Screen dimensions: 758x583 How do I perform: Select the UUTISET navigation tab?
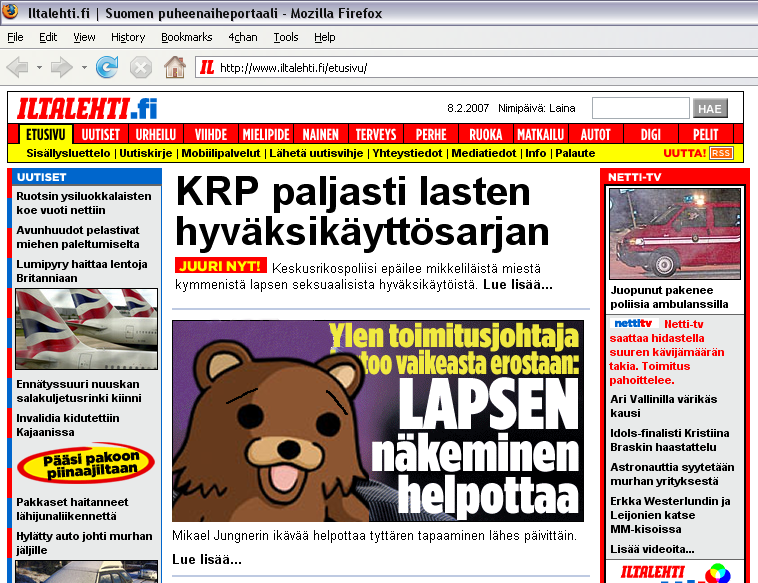point(101,134)
